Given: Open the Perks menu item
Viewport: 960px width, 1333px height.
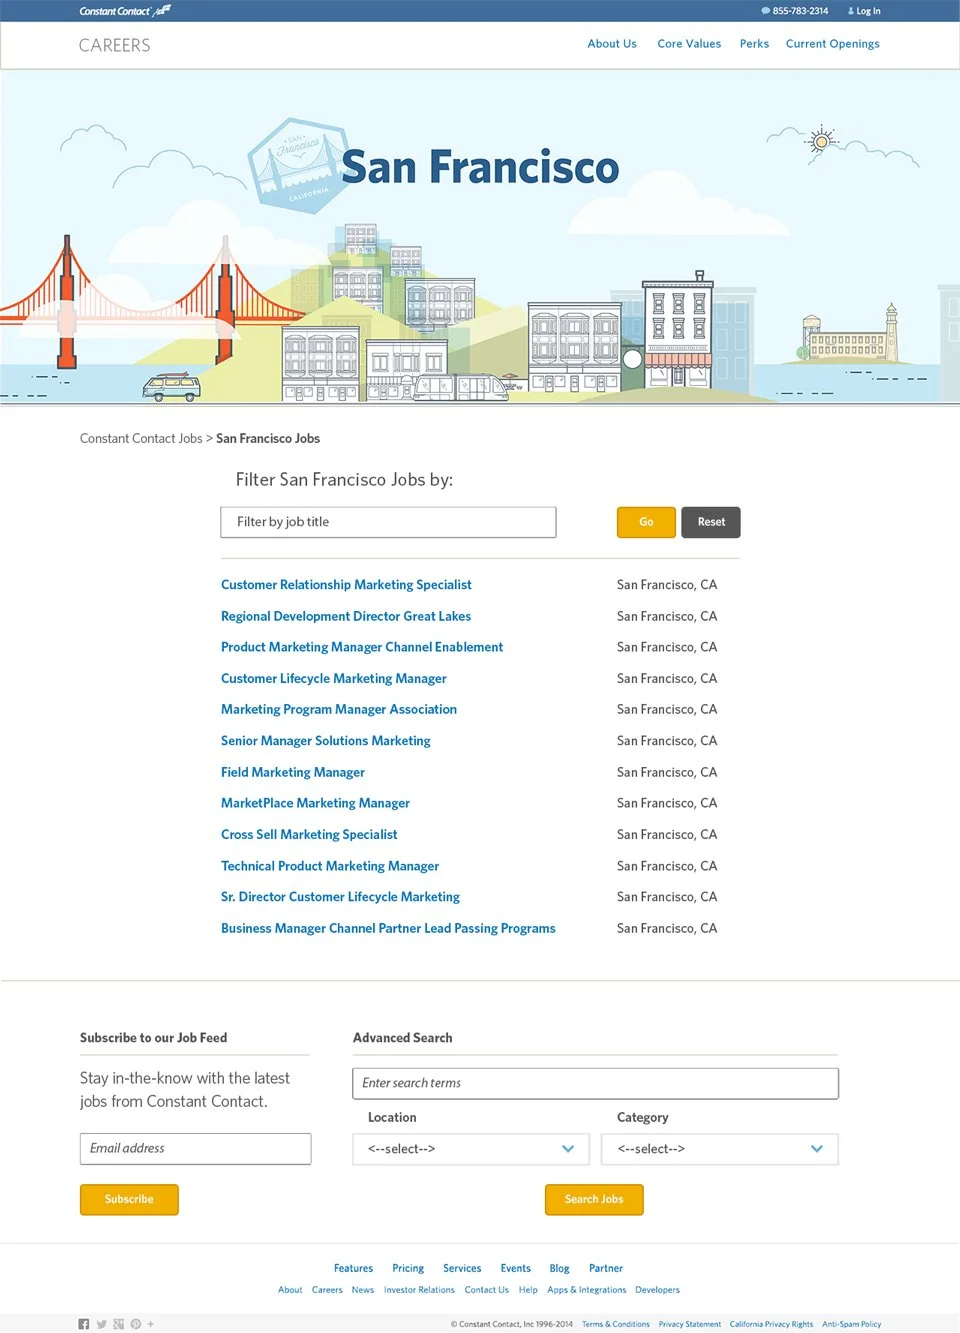Looking at the screenshot, I should pyautogui.click(x=754, y=44).
